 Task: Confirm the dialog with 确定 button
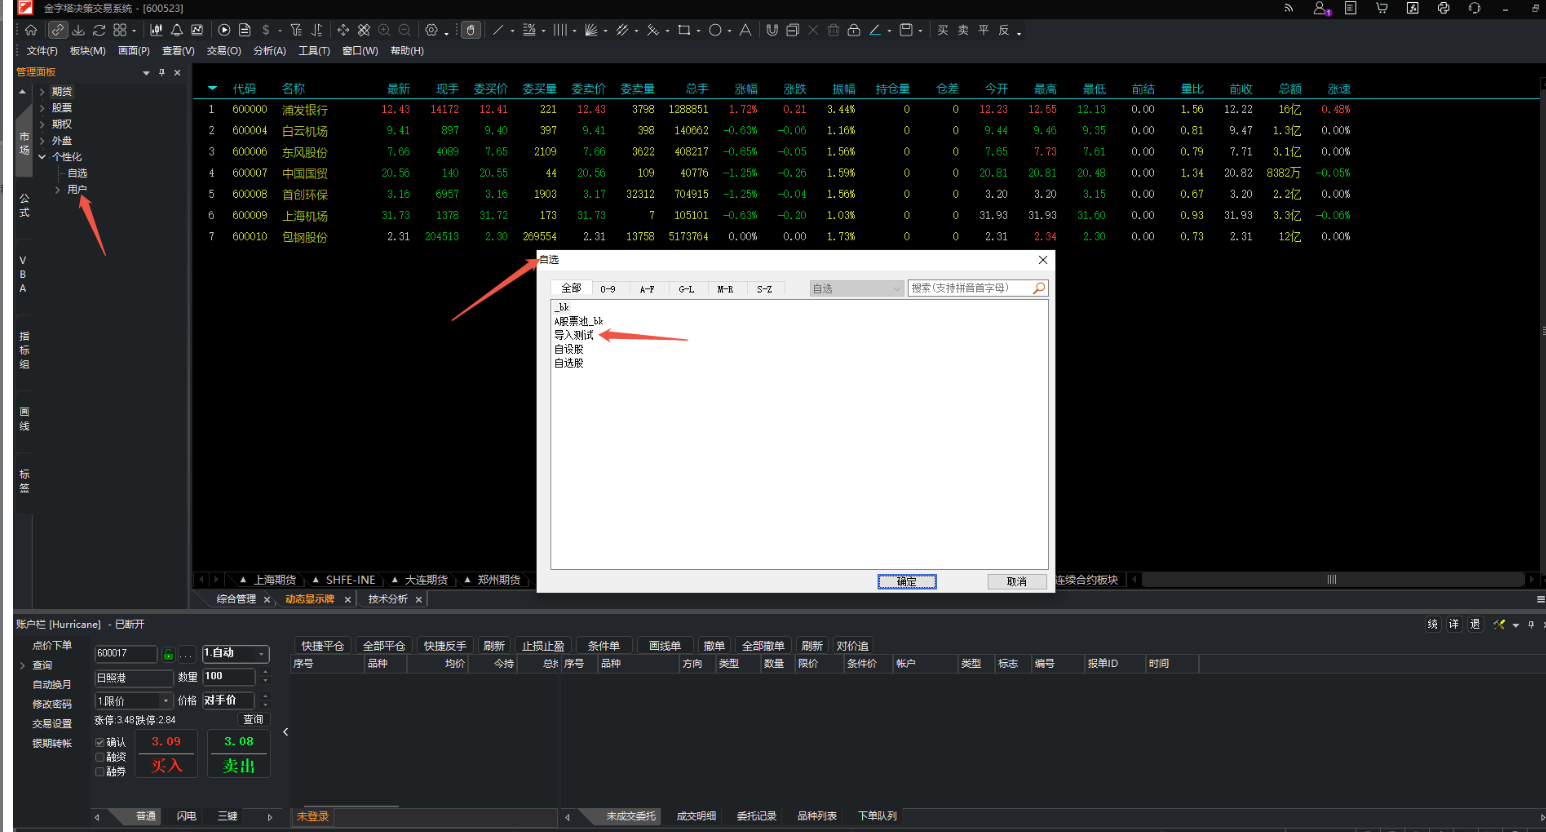(x=907, y=582)
